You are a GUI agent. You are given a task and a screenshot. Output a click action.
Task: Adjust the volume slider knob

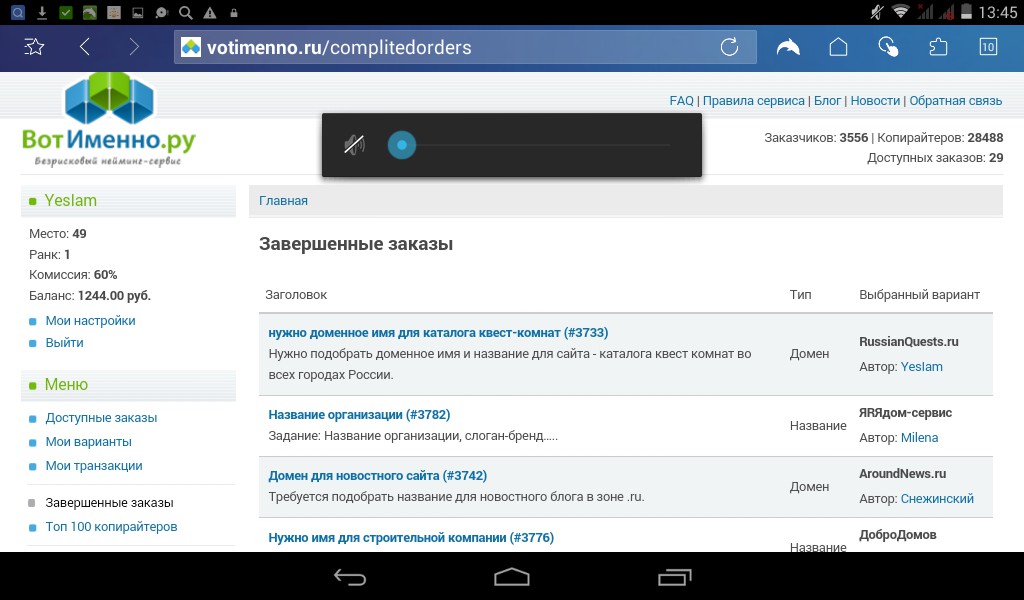[402, 145]
